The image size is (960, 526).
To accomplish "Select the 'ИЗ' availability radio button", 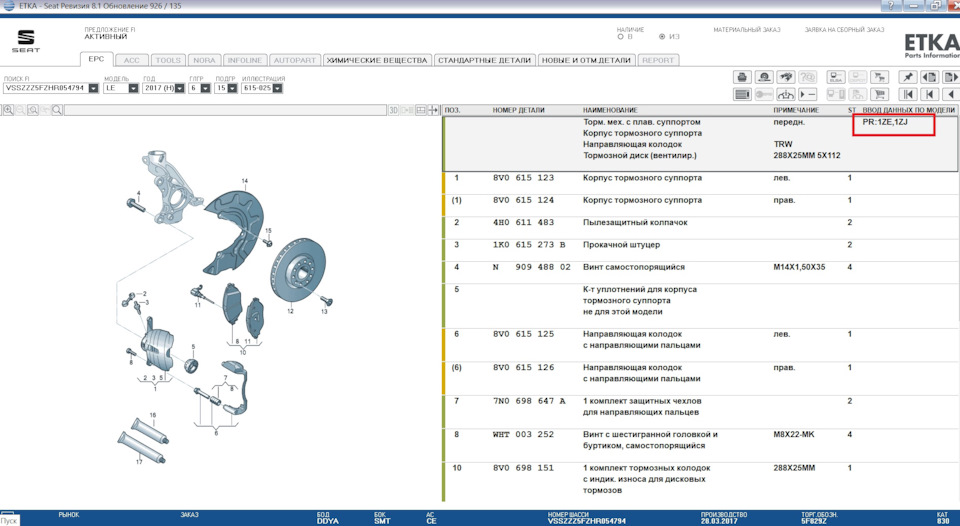I will click(x=662, y=37).
